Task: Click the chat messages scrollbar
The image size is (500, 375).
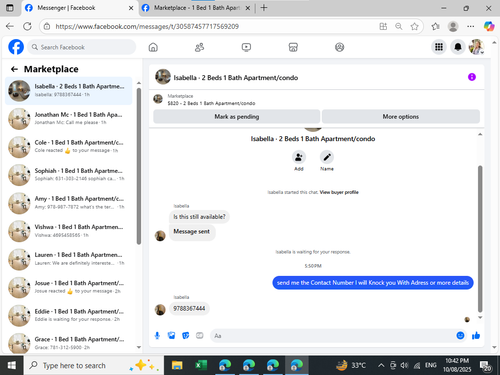Action: [480, 239]
